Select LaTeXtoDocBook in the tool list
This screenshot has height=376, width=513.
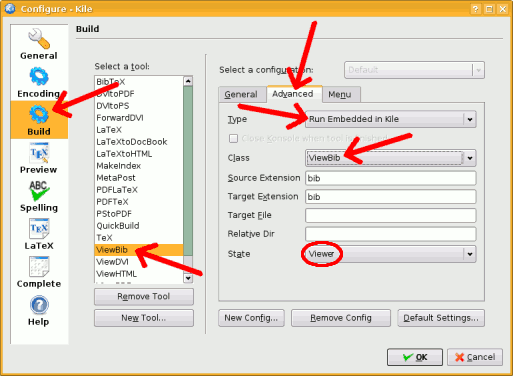coord(139,142)
